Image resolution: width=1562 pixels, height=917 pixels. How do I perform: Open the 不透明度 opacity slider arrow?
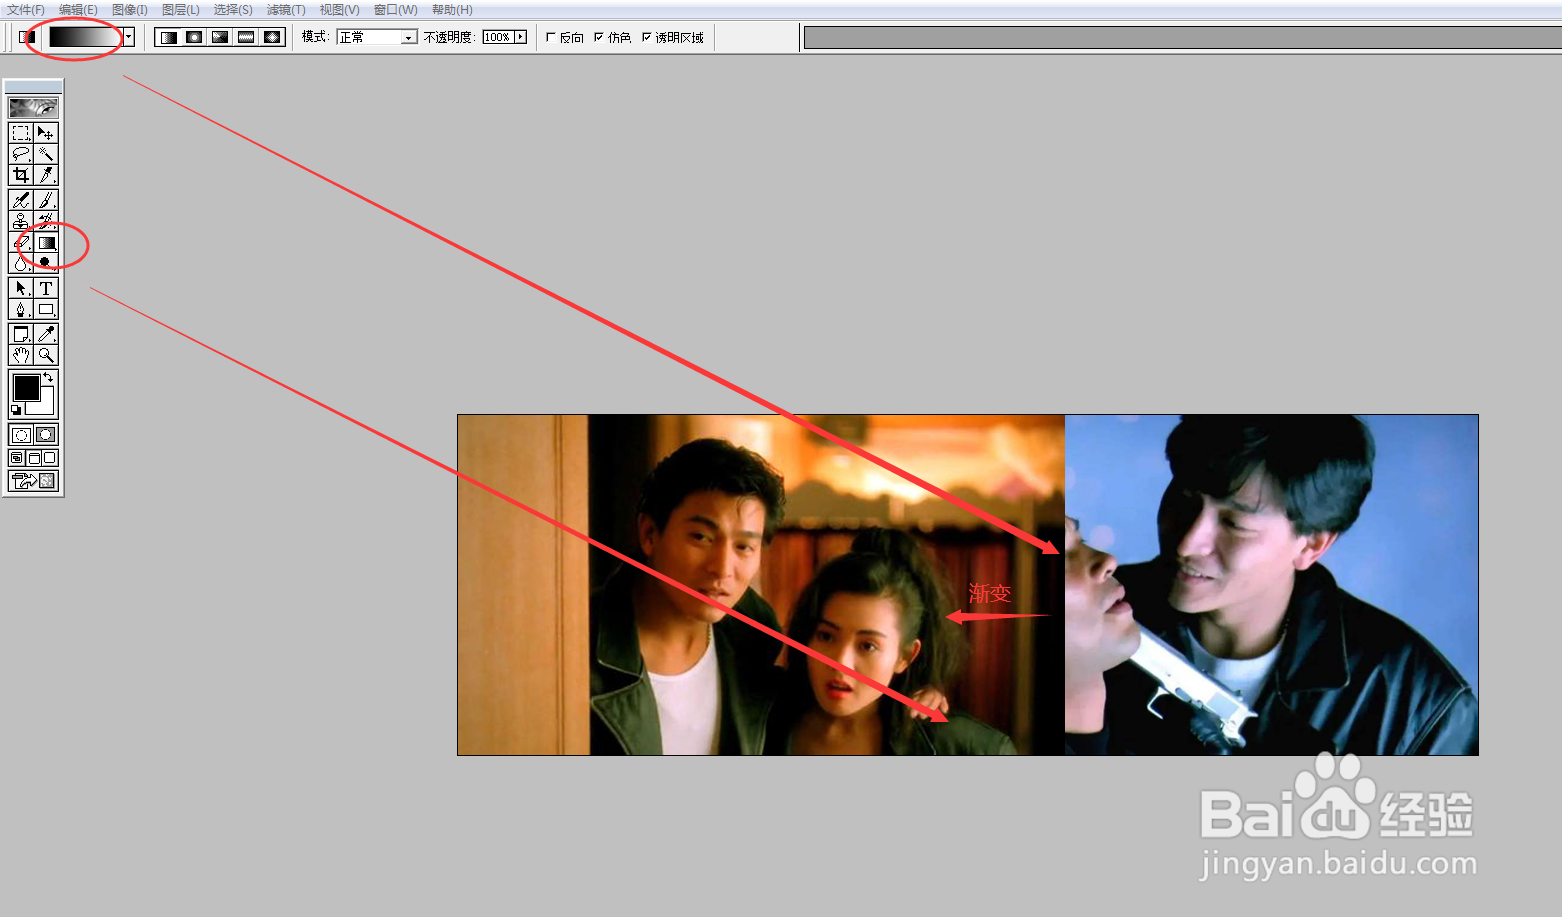pos(521,37)
